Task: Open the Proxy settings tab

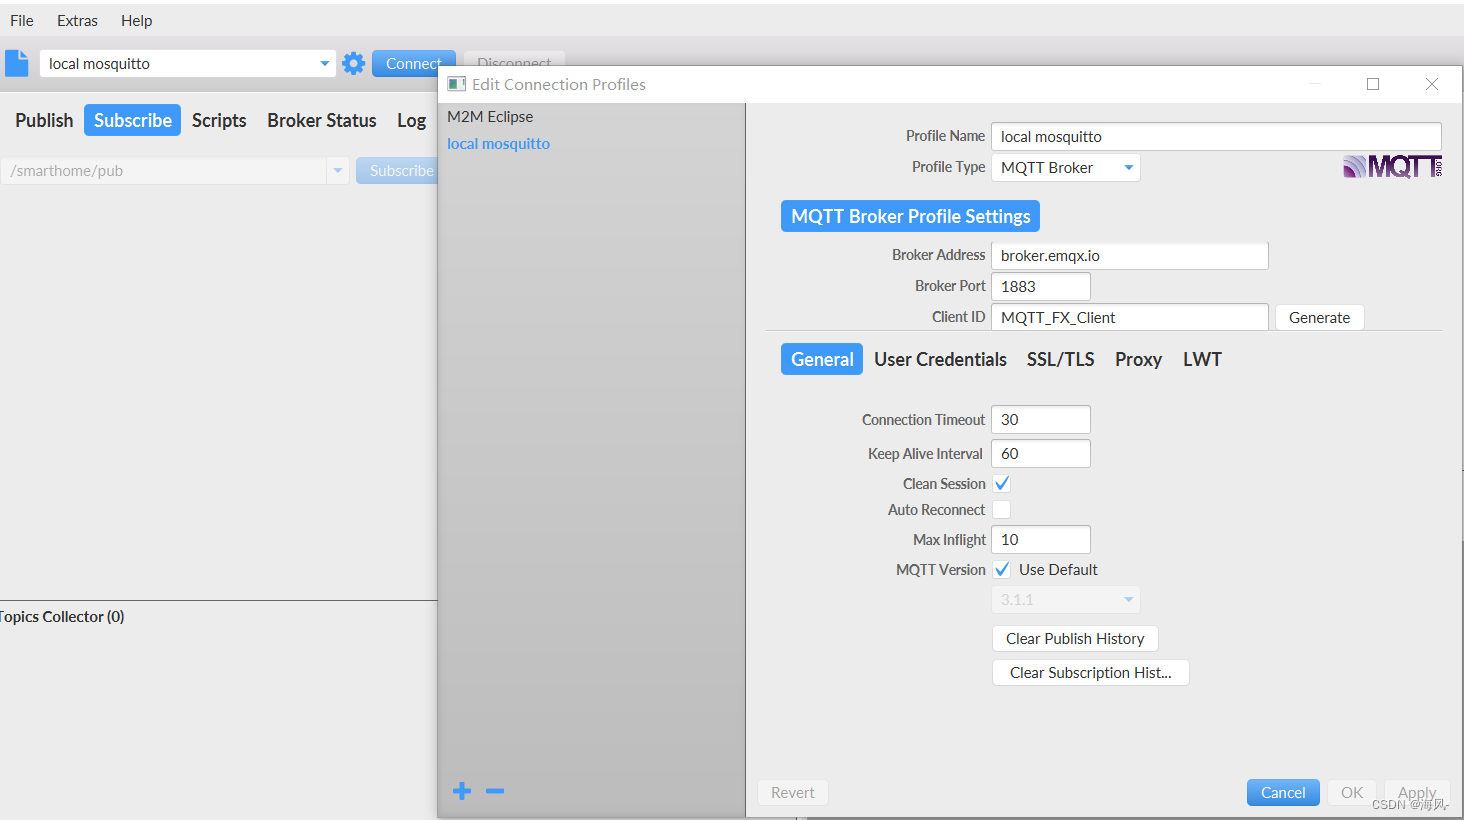Action: [1138, 359]
